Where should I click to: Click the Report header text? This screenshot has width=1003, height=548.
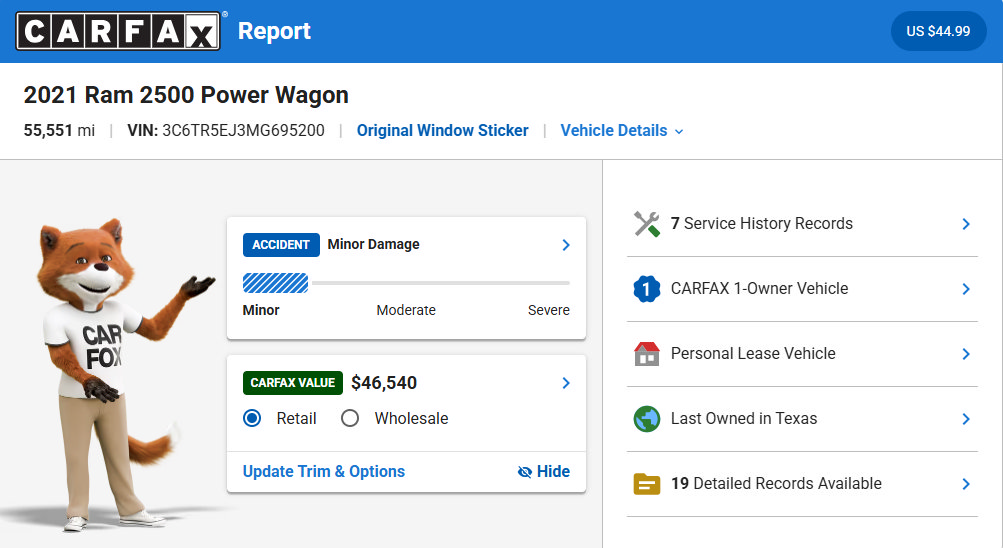pyautogui.click(x=274, y=31)
